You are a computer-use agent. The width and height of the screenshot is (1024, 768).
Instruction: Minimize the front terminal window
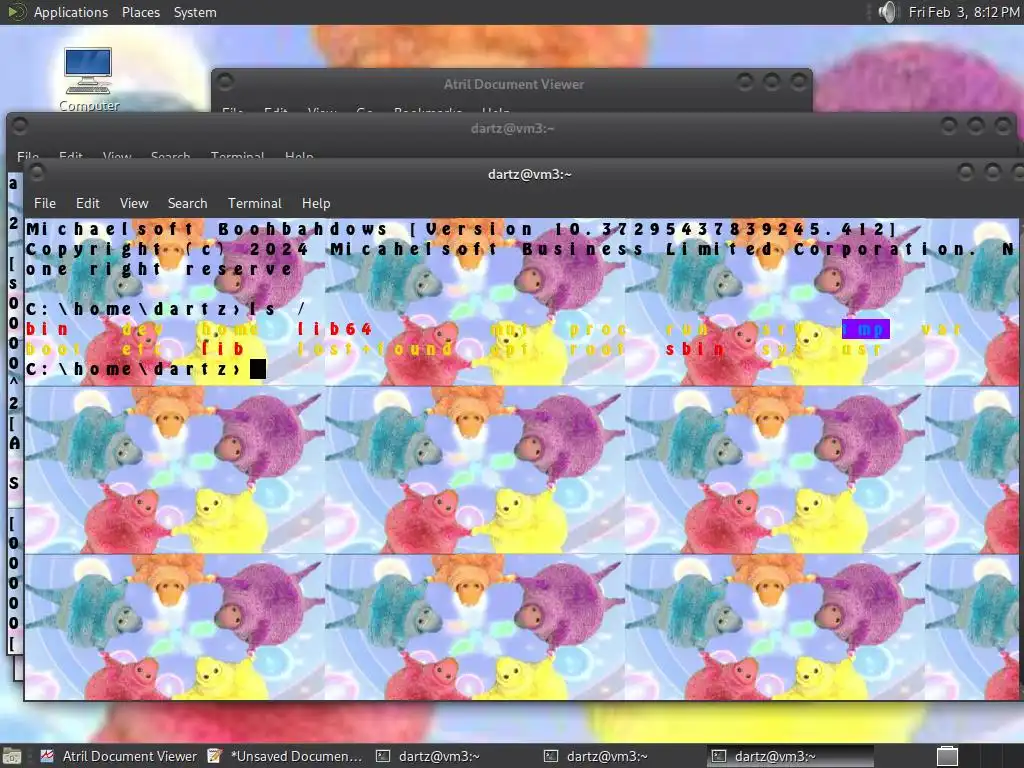[965, 172]
